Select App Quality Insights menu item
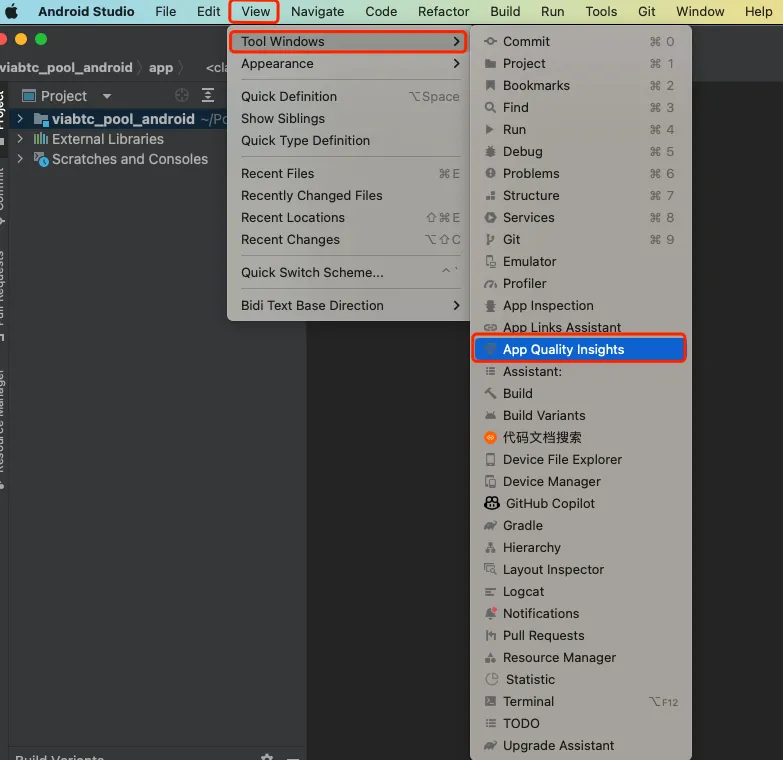 tap(579, 350)
